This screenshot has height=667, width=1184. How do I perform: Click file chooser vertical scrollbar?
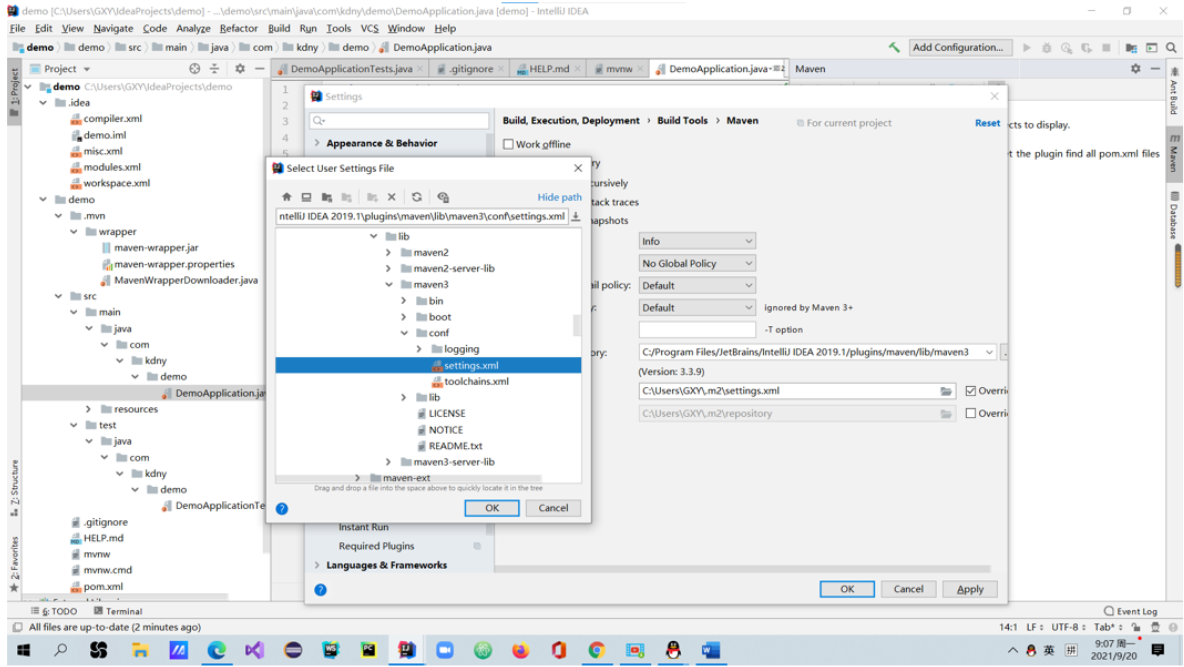[578, 325]
